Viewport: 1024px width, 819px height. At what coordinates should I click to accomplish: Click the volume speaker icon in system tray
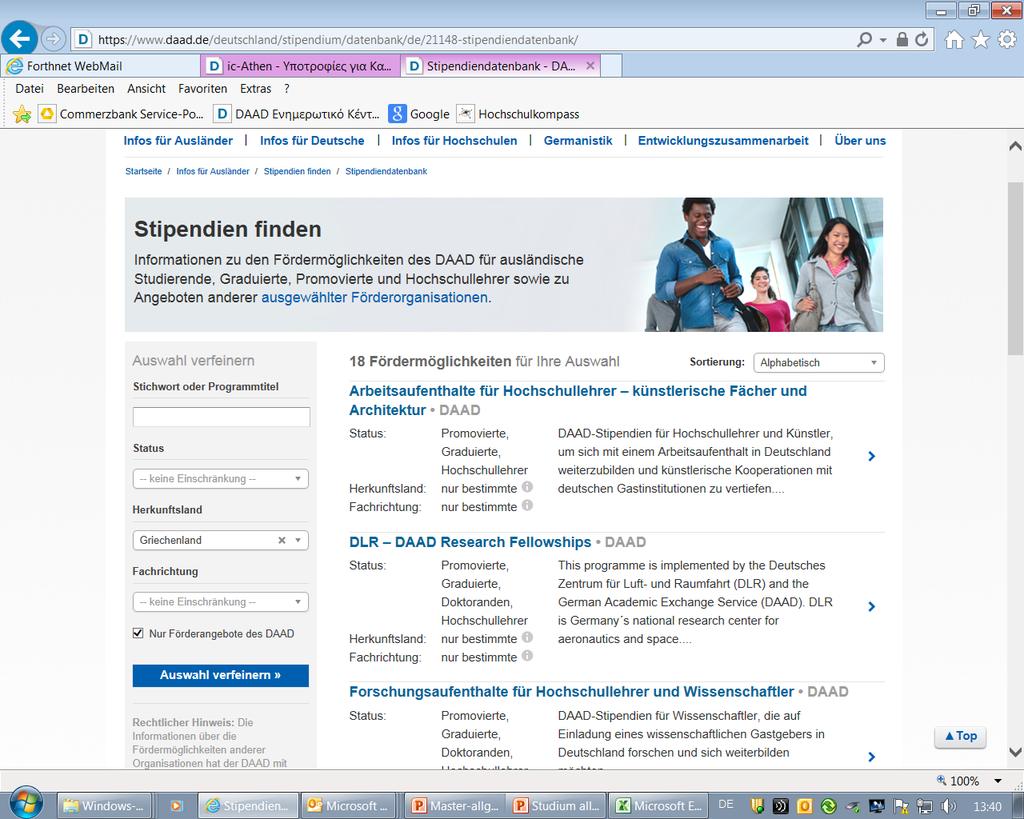pyautogui.click(x=949, y=806)
